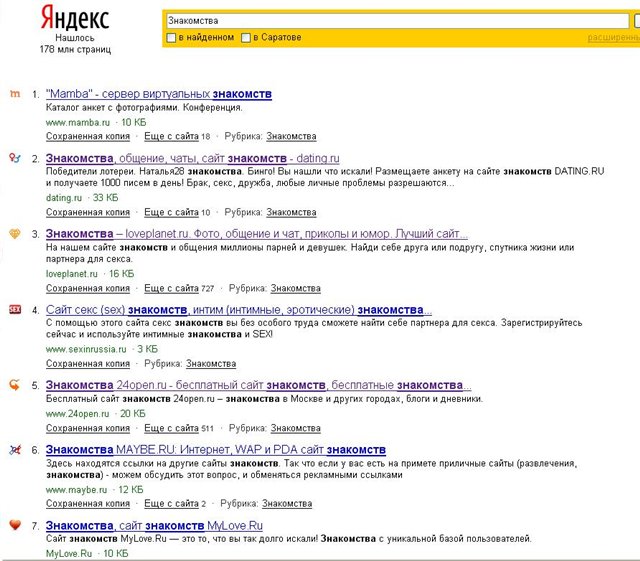Enable the 'в найденном' checkbox
This screenshot has width=640, height=561.
[x=171, y=38]
